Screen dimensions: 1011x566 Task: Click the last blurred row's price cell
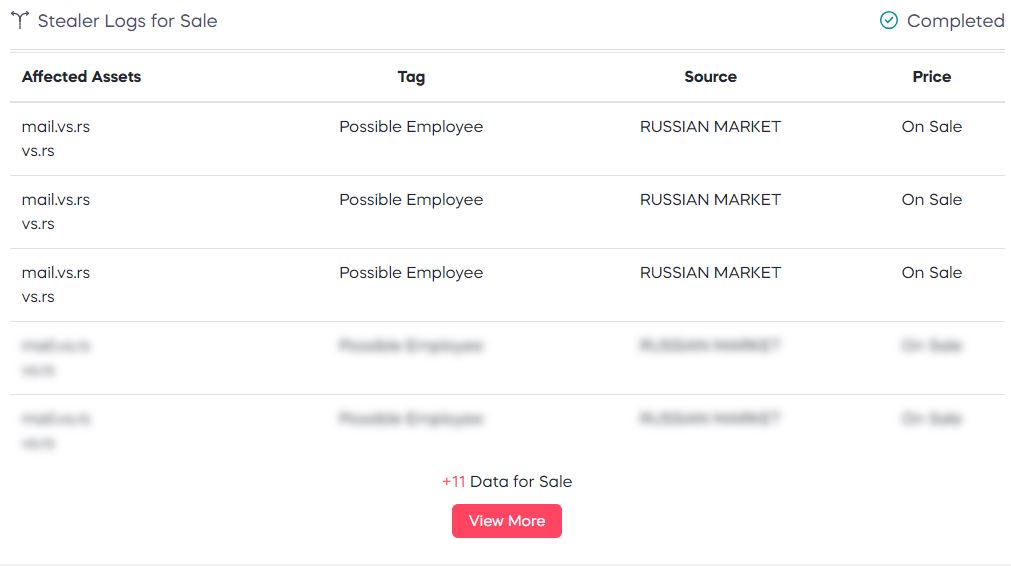coord(932,419)
